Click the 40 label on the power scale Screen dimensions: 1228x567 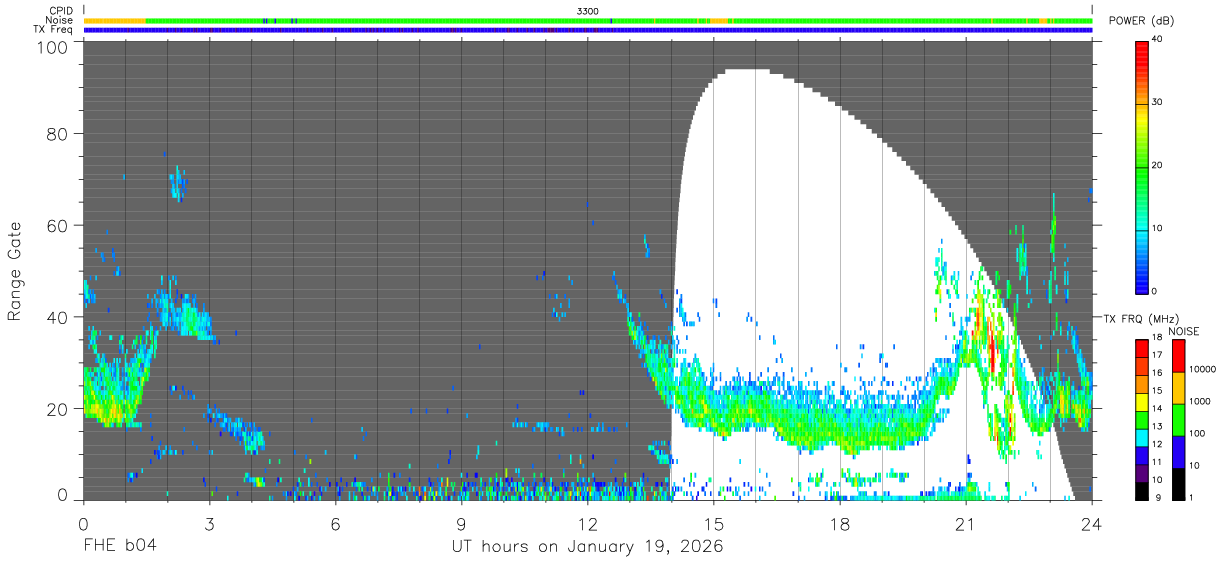tap(1156, 40)
